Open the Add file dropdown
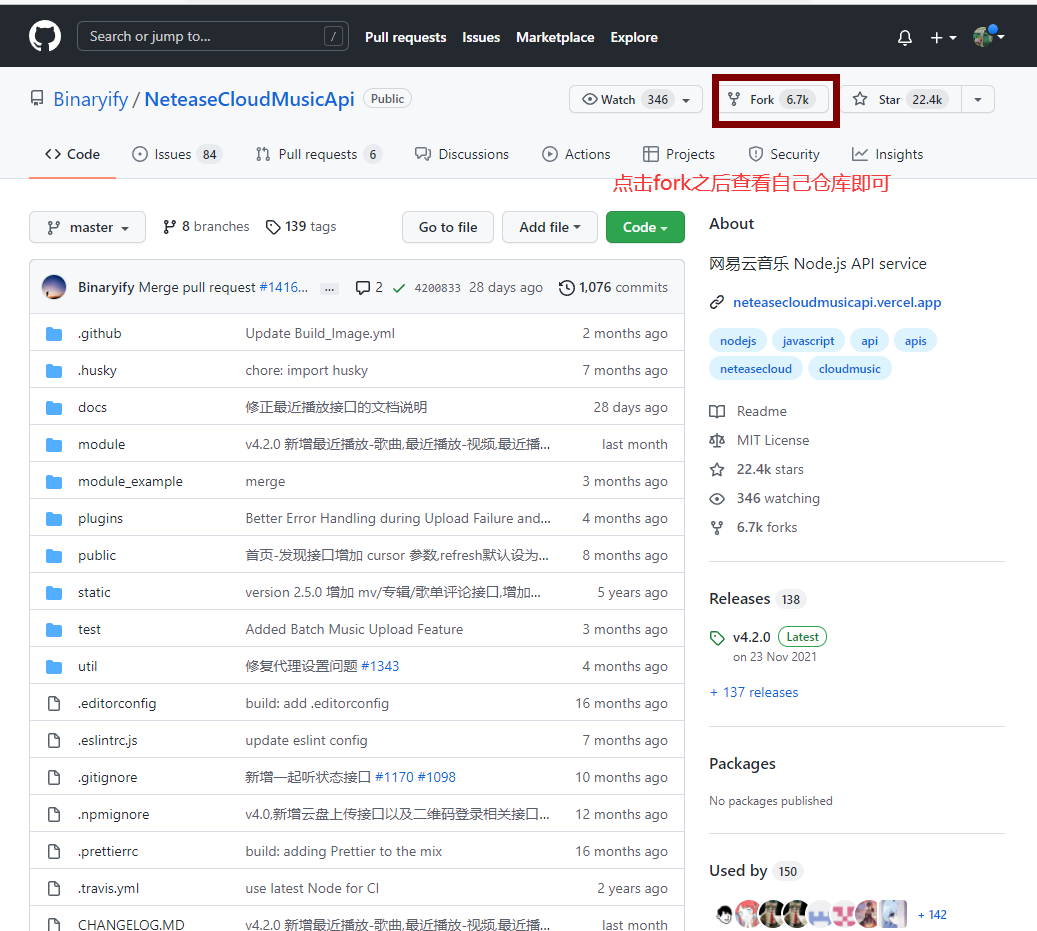1037x931 pixels. point(550,227)
